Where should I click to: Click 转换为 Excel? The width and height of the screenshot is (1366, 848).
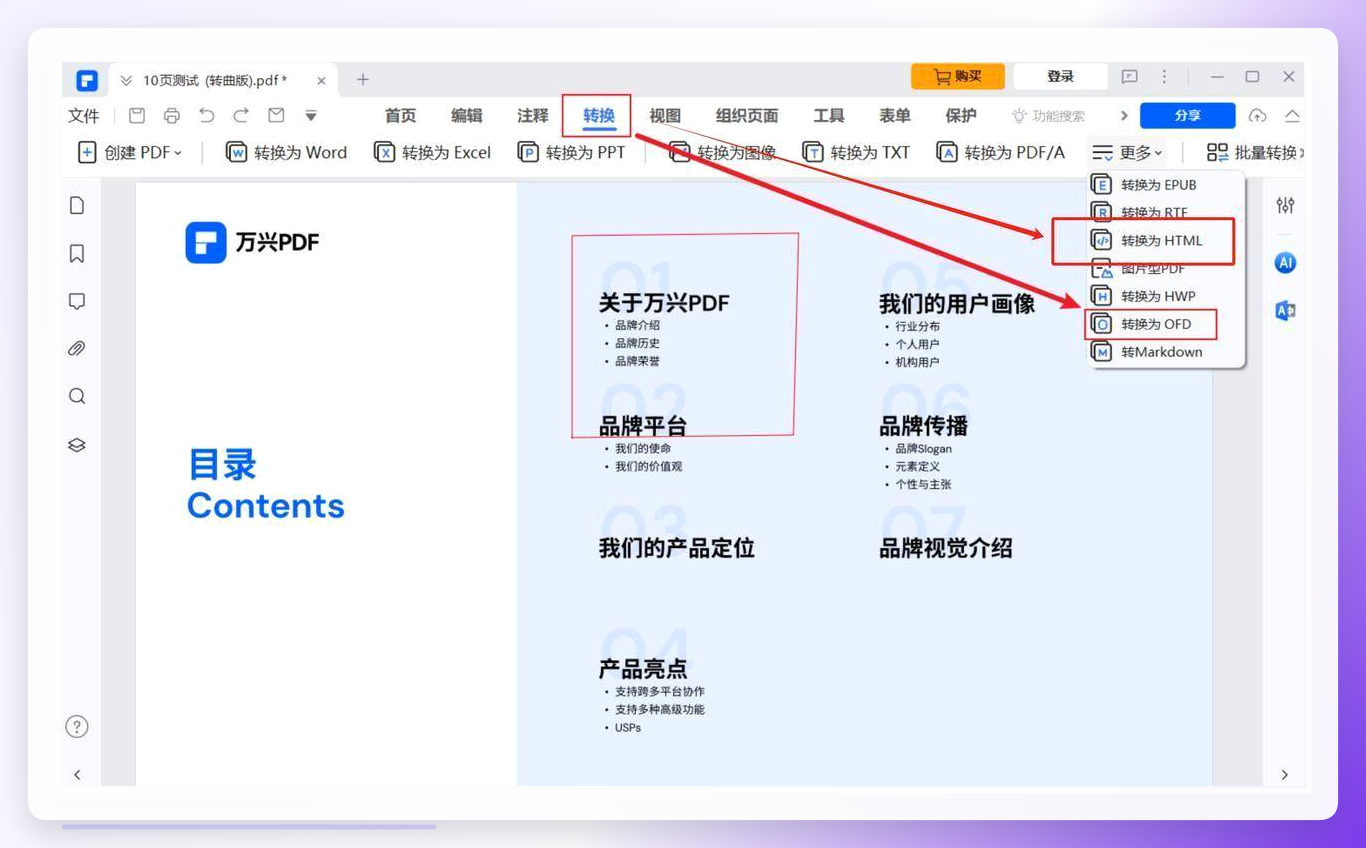[x=432, y=152]
